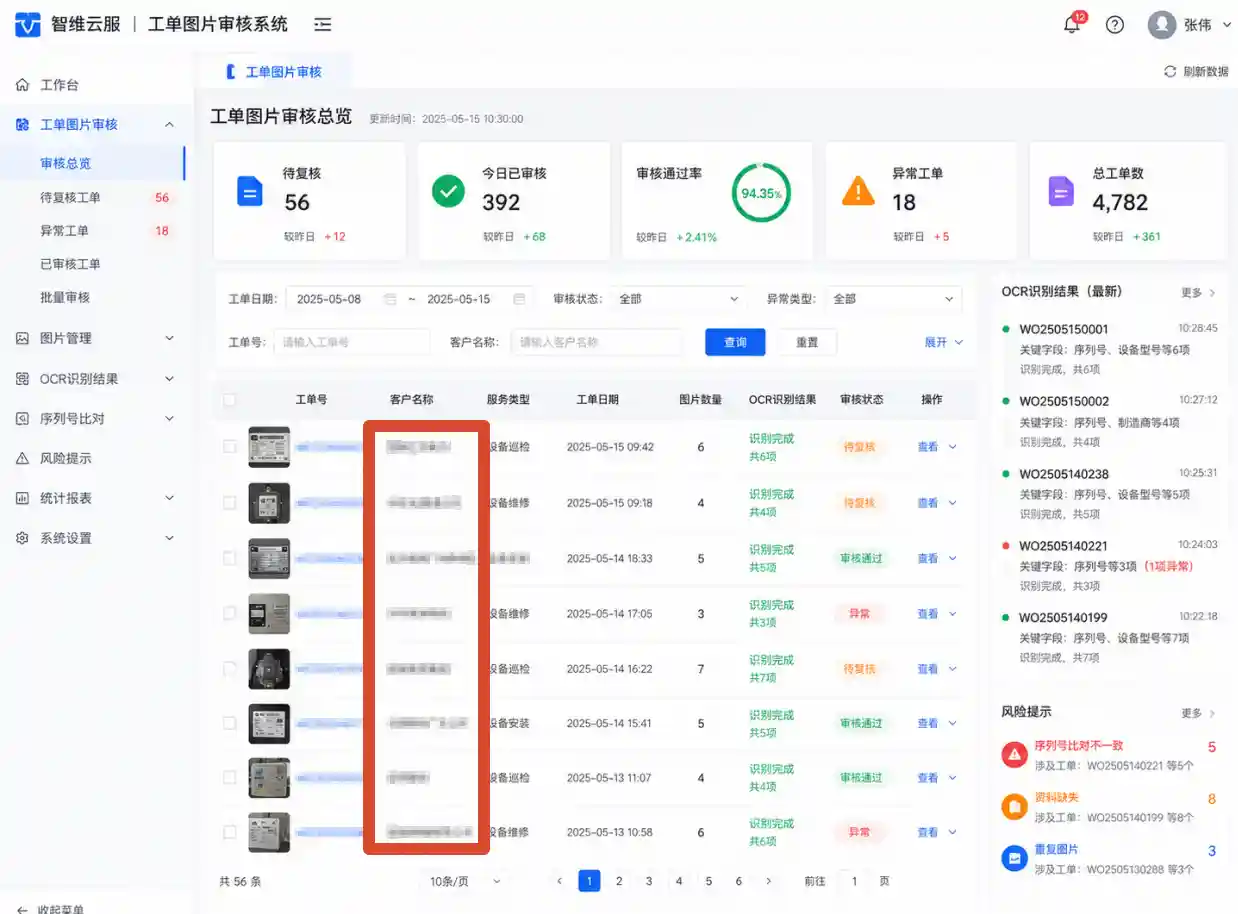
Task: Expand the 图片管理 sidebar chevron
Action: (169, 338)
